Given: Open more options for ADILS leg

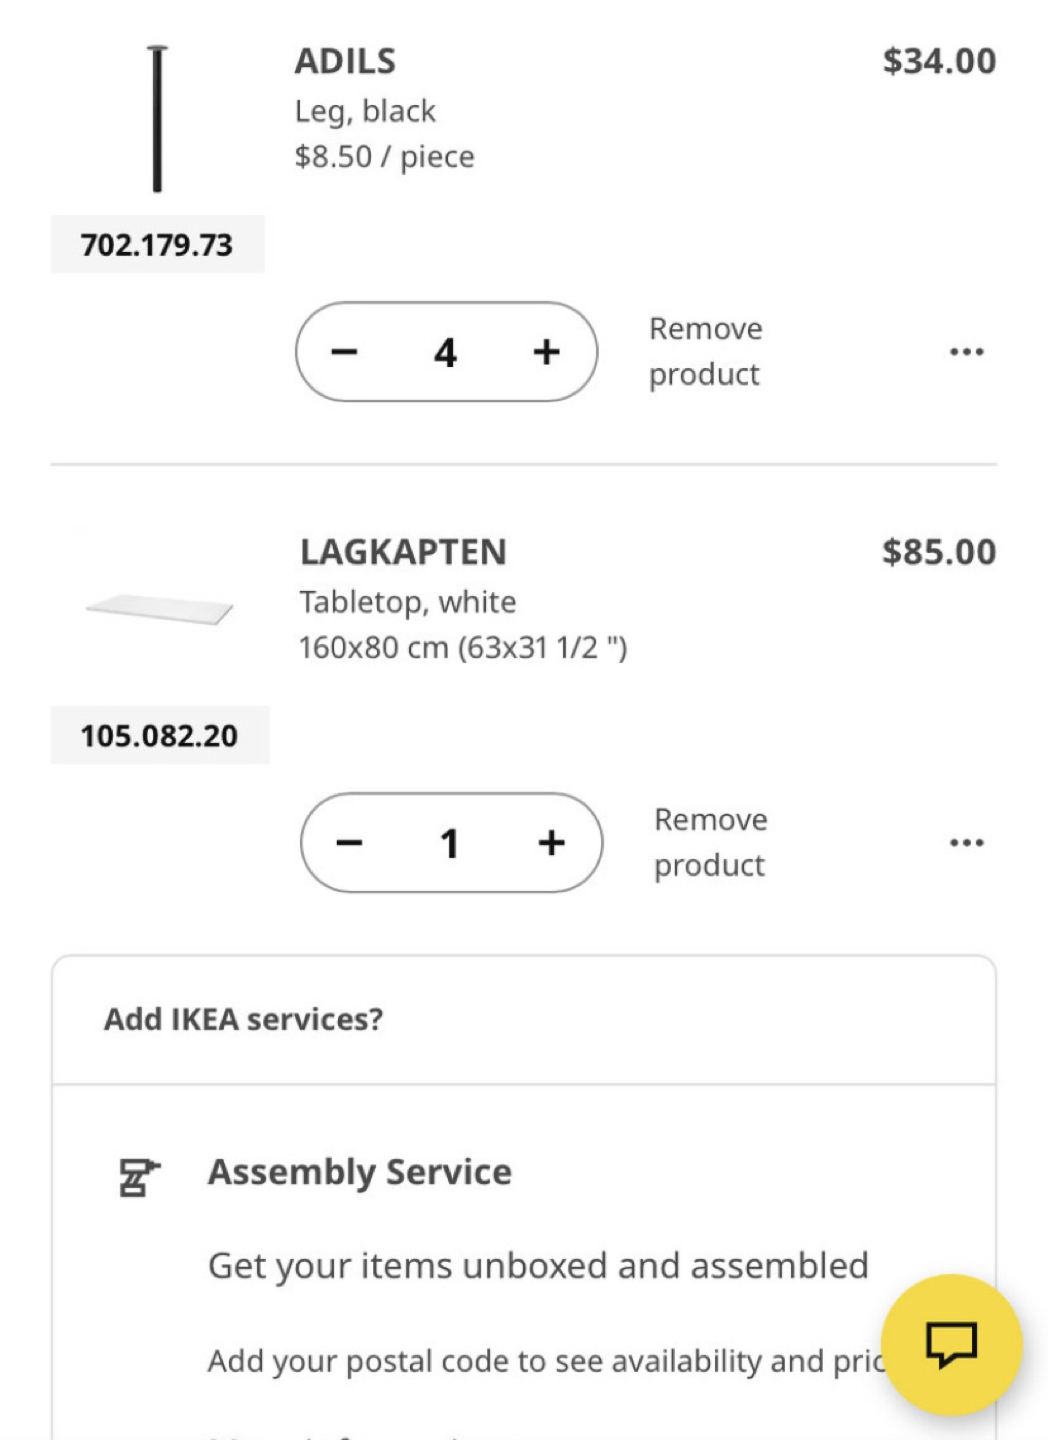Looking at the screenshot, I should click(x=966, y=352).
